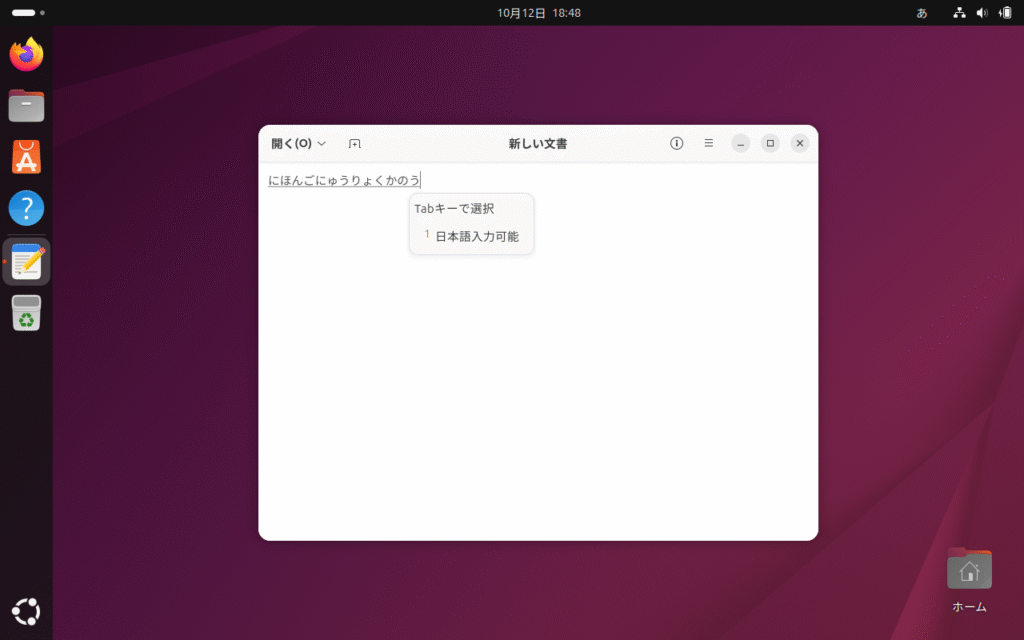
Task: Click the volume speaker icon
Action: 982,13
